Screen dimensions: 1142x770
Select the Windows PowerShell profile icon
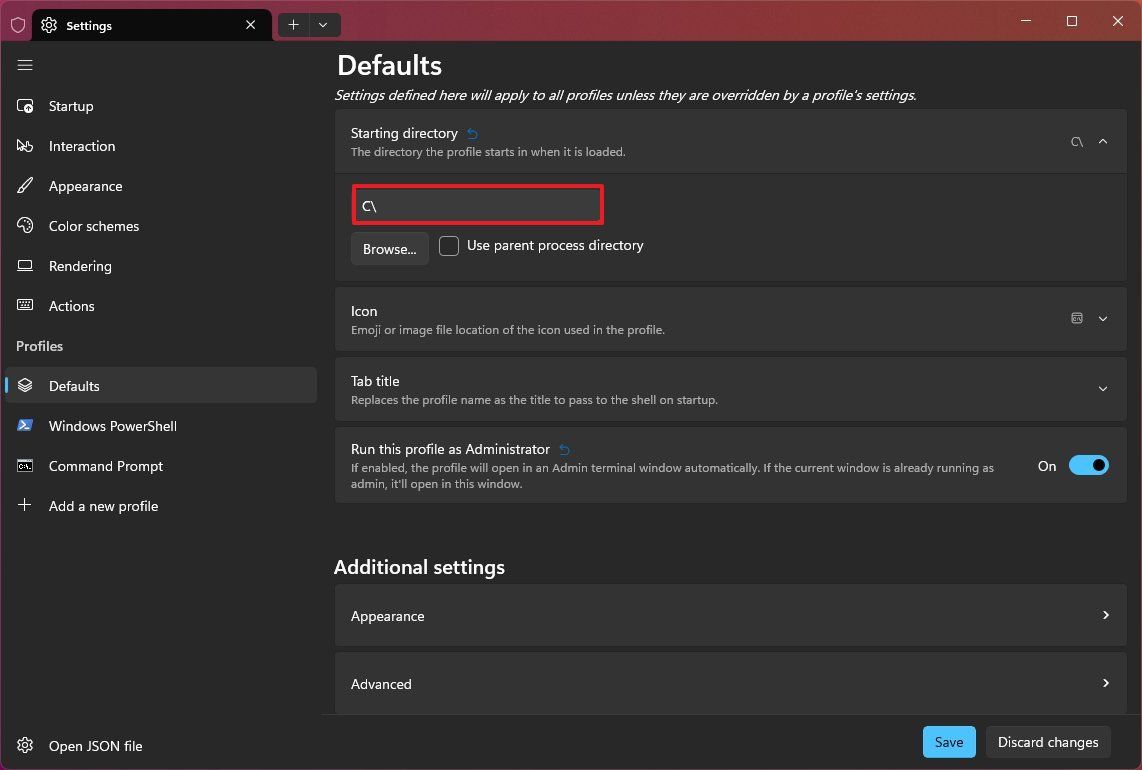pyautogui.click(x=25, y=425)
